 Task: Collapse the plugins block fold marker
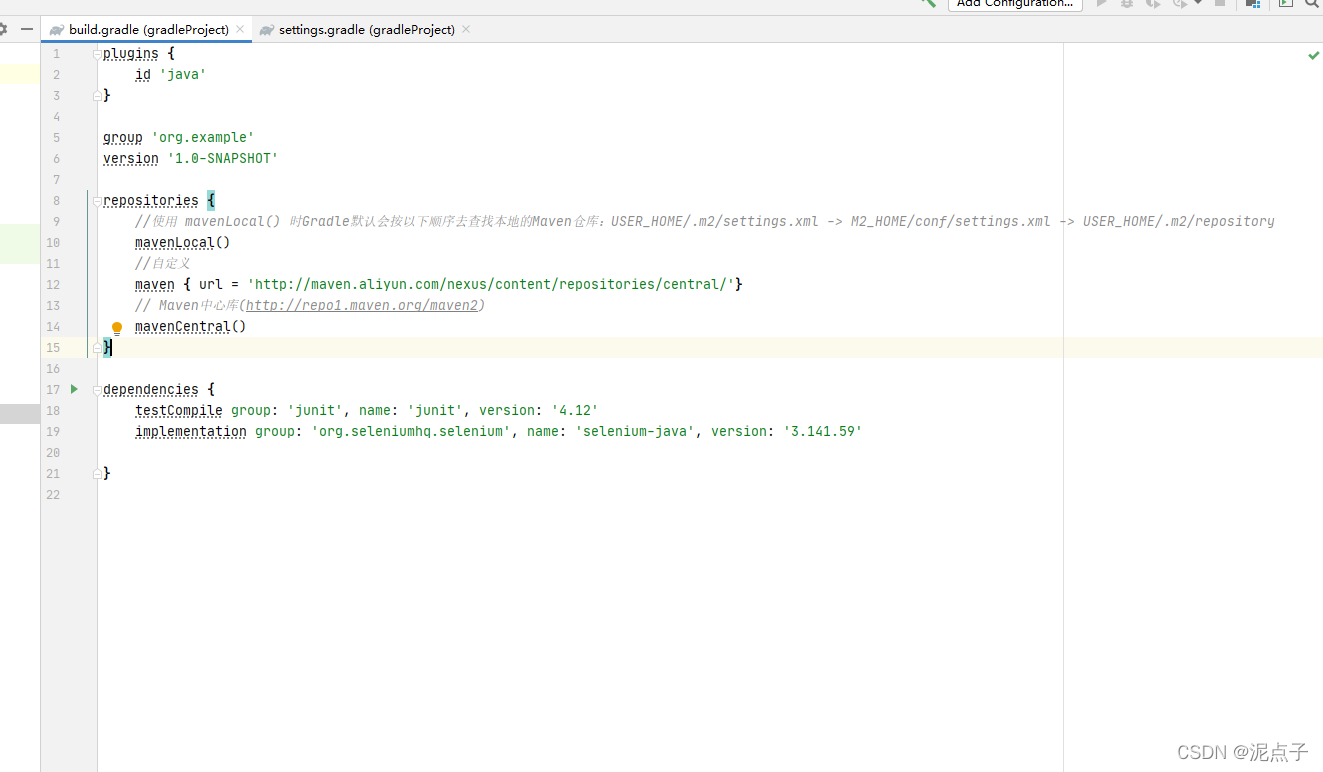tap(97, 54)
